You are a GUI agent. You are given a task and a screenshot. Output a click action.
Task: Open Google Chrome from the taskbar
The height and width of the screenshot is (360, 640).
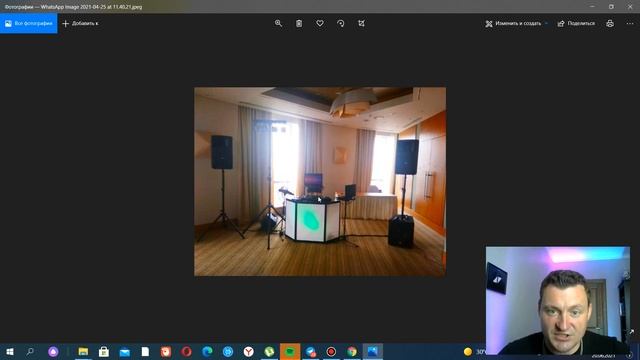click(352, 351)
